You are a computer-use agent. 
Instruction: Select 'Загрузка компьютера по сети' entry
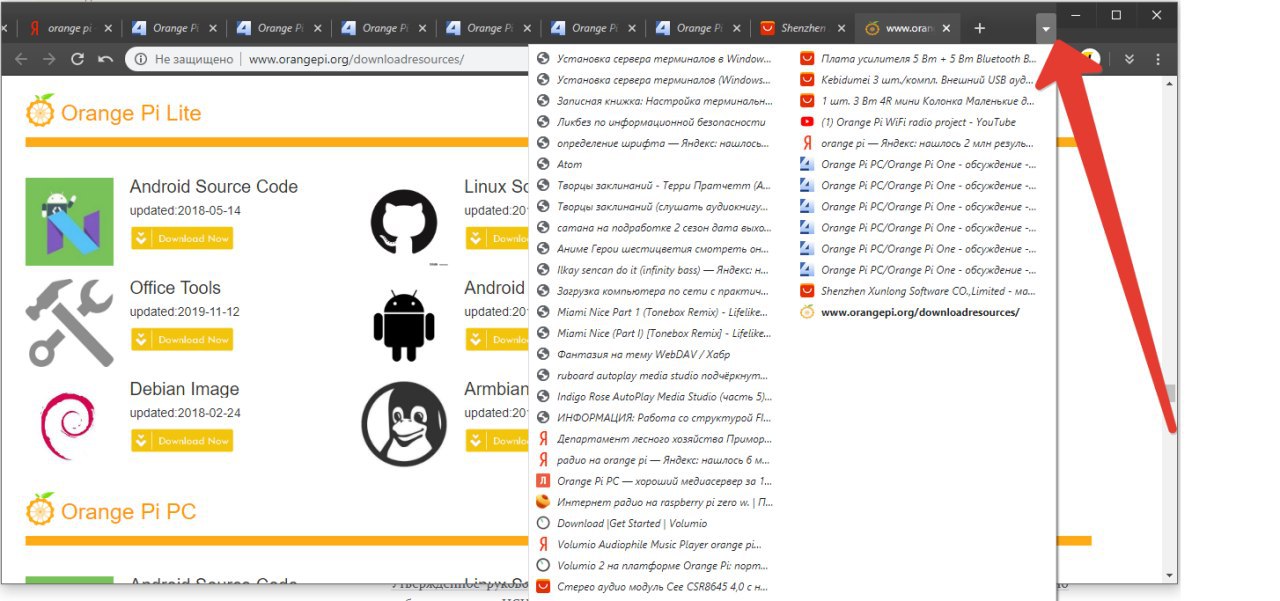[653, 291]
